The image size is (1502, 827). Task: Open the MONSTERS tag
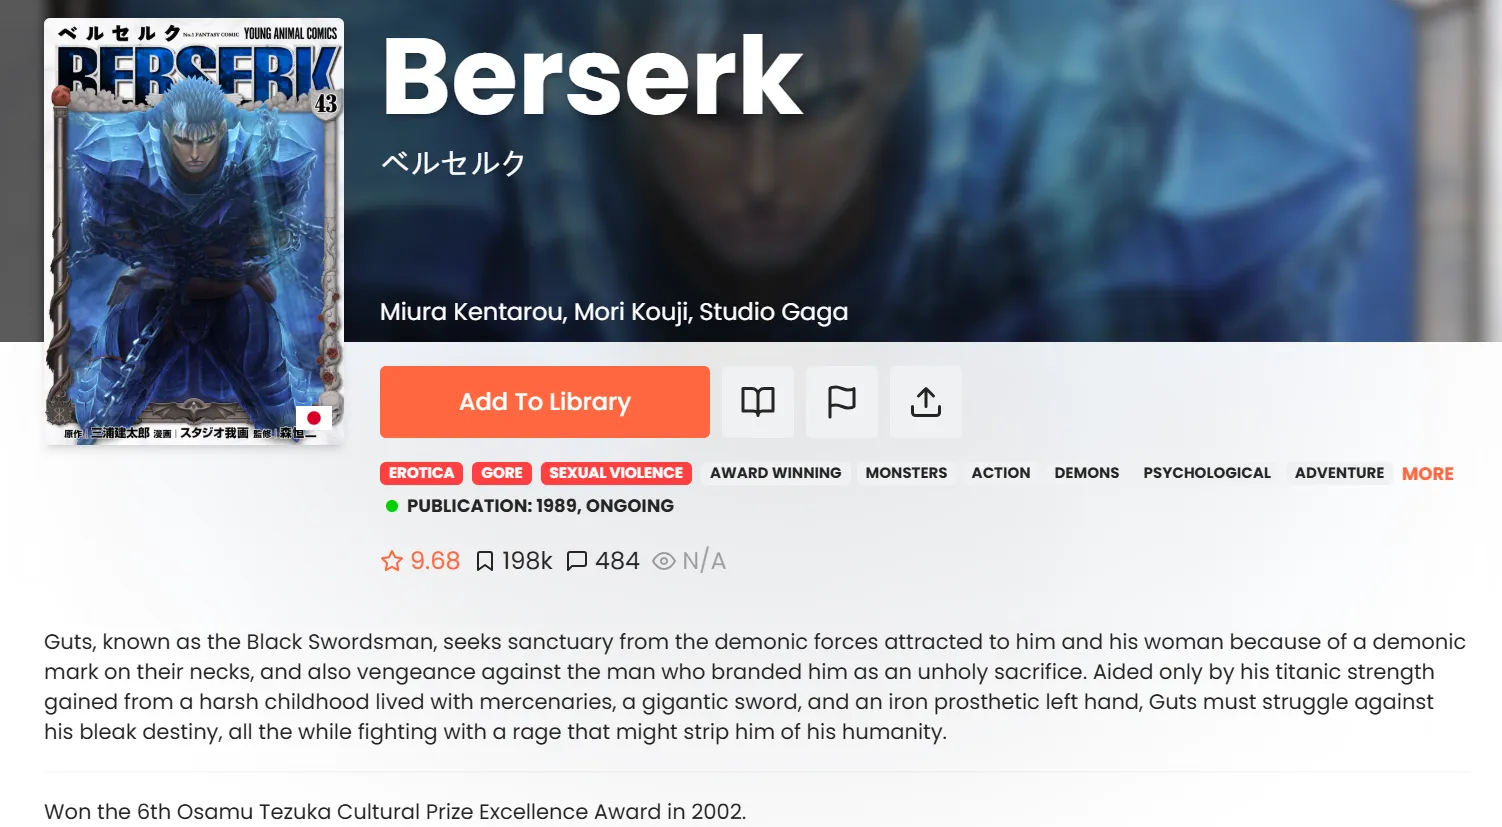906,473
